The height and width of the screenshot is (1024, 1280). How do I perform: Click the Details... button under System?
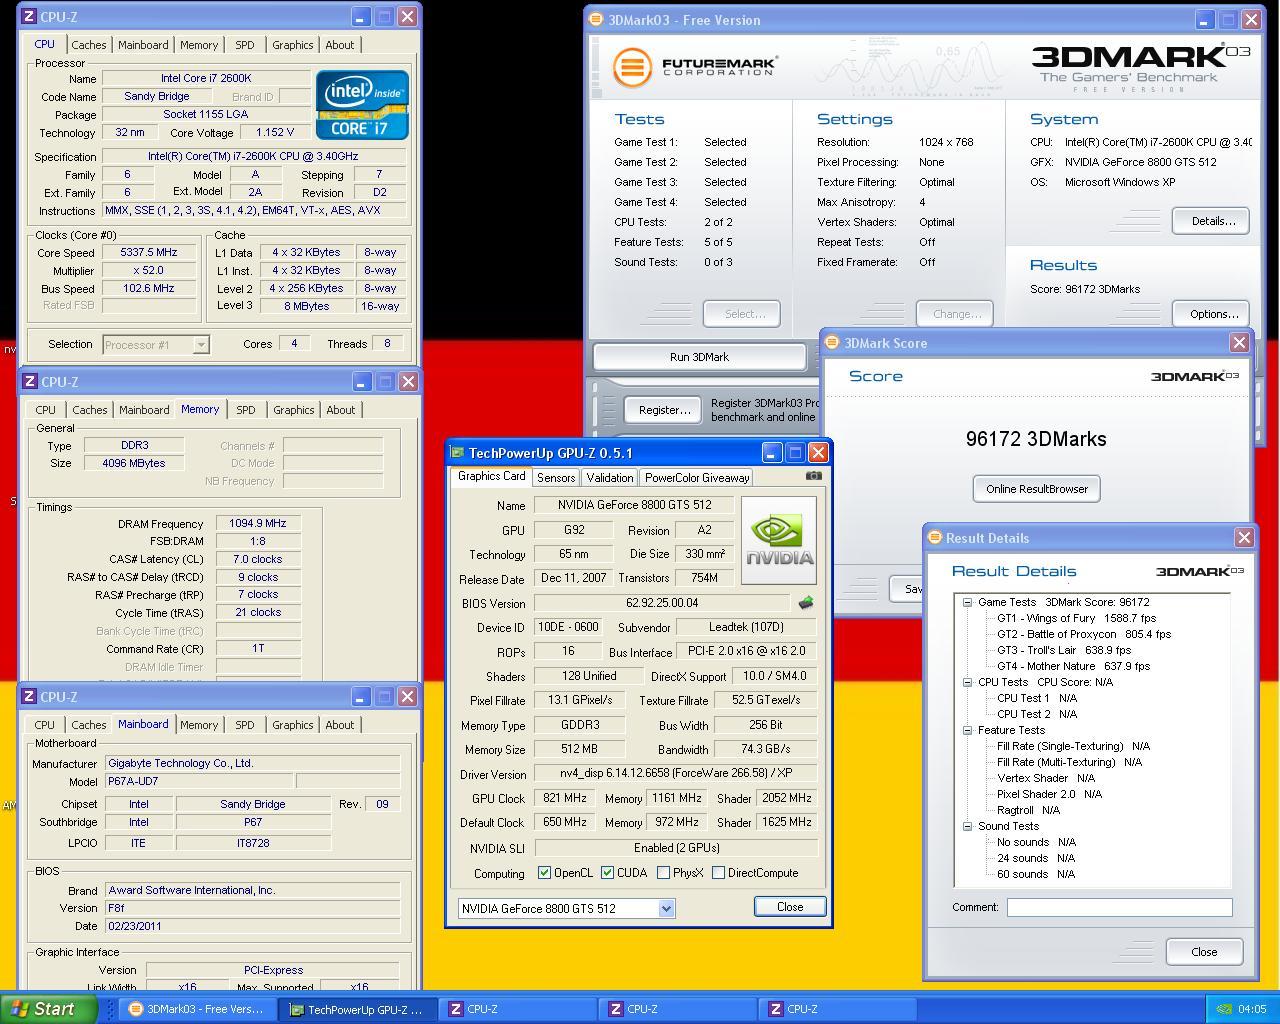click(1212, 221)
